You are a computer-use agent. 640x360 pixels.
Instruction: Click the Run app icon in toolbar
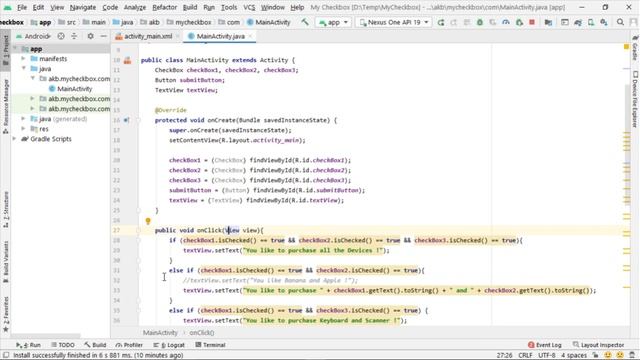(440, 22)
